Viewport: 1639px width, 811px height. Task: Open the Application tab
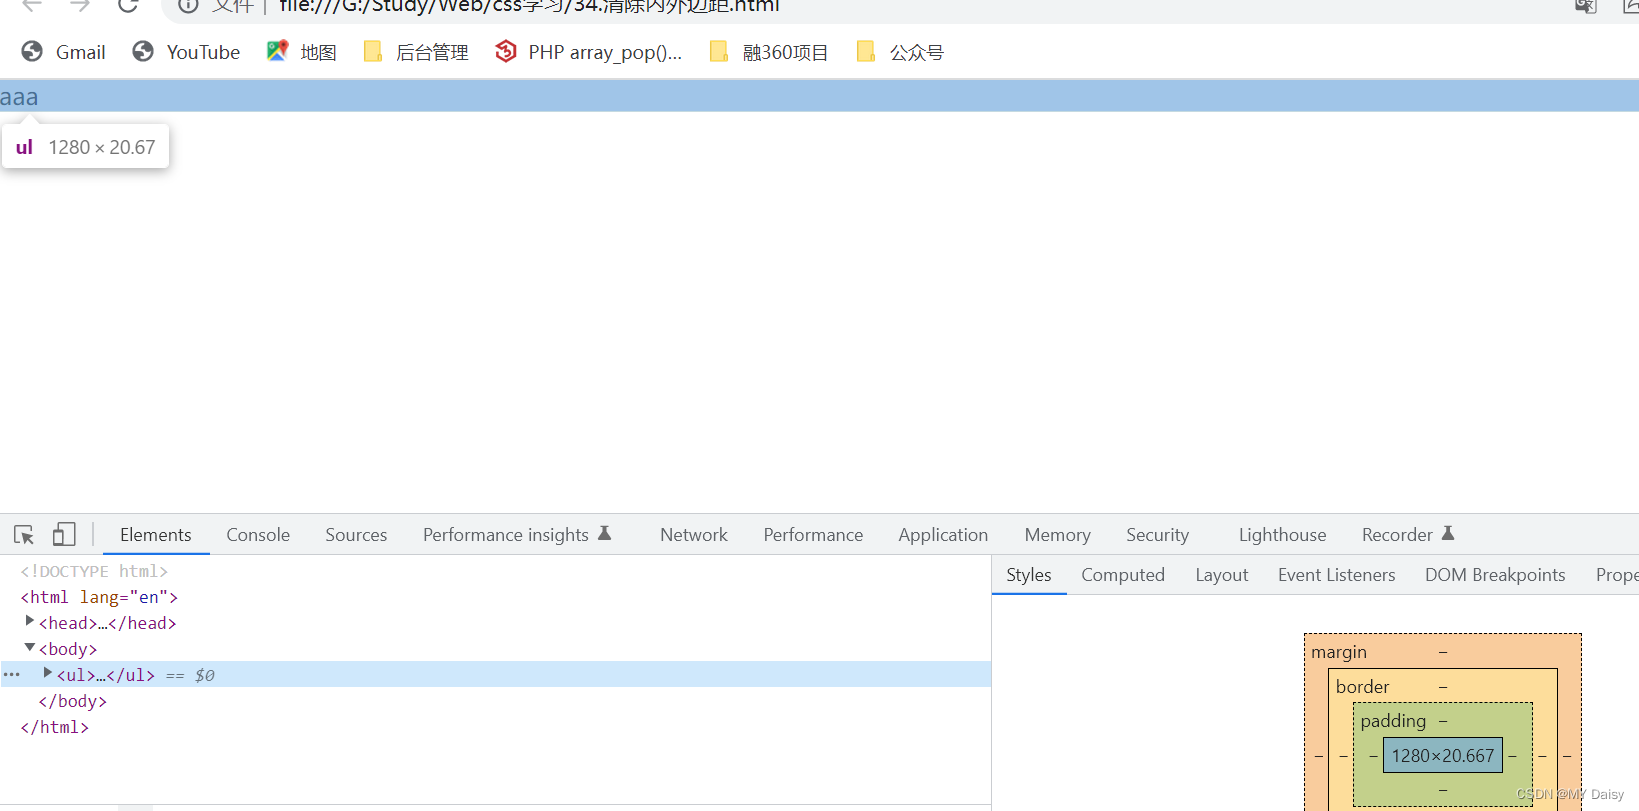tap(943, 535)
